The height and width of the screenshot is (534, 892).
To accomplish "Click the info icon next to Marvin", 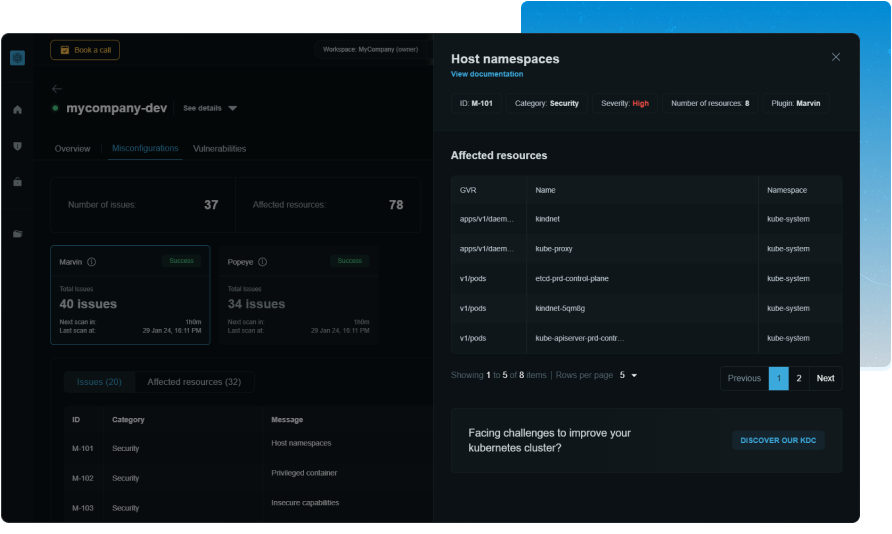I will click(x=91, y=262).
